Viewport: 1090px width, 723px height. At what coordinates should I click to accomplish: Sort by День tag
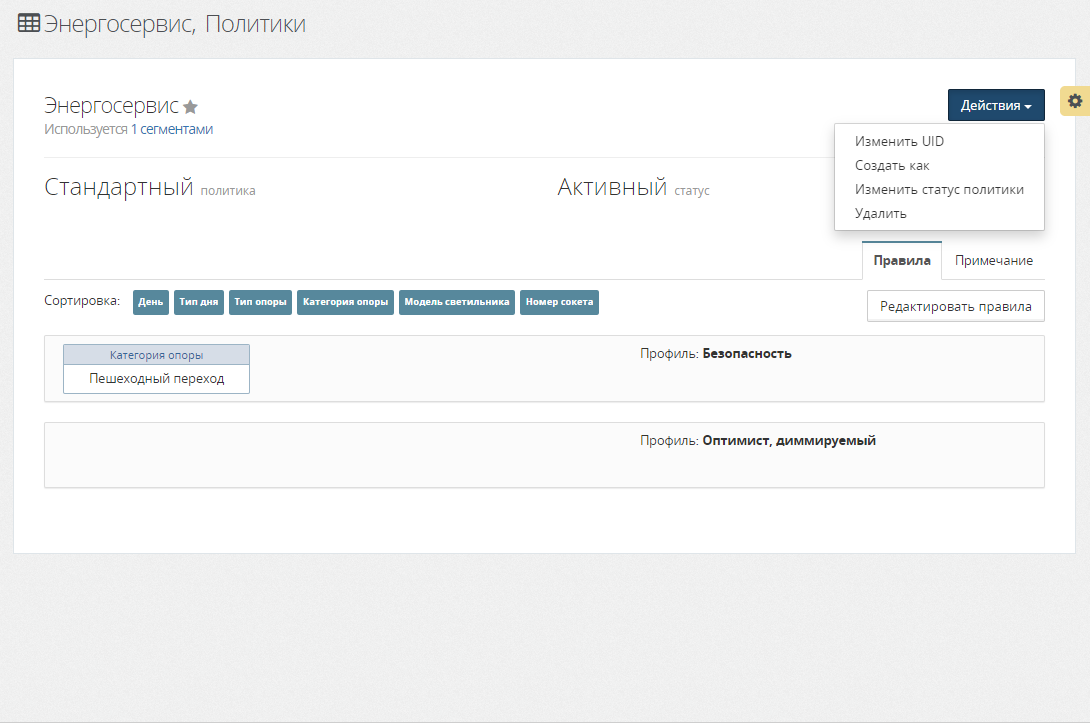151,302
